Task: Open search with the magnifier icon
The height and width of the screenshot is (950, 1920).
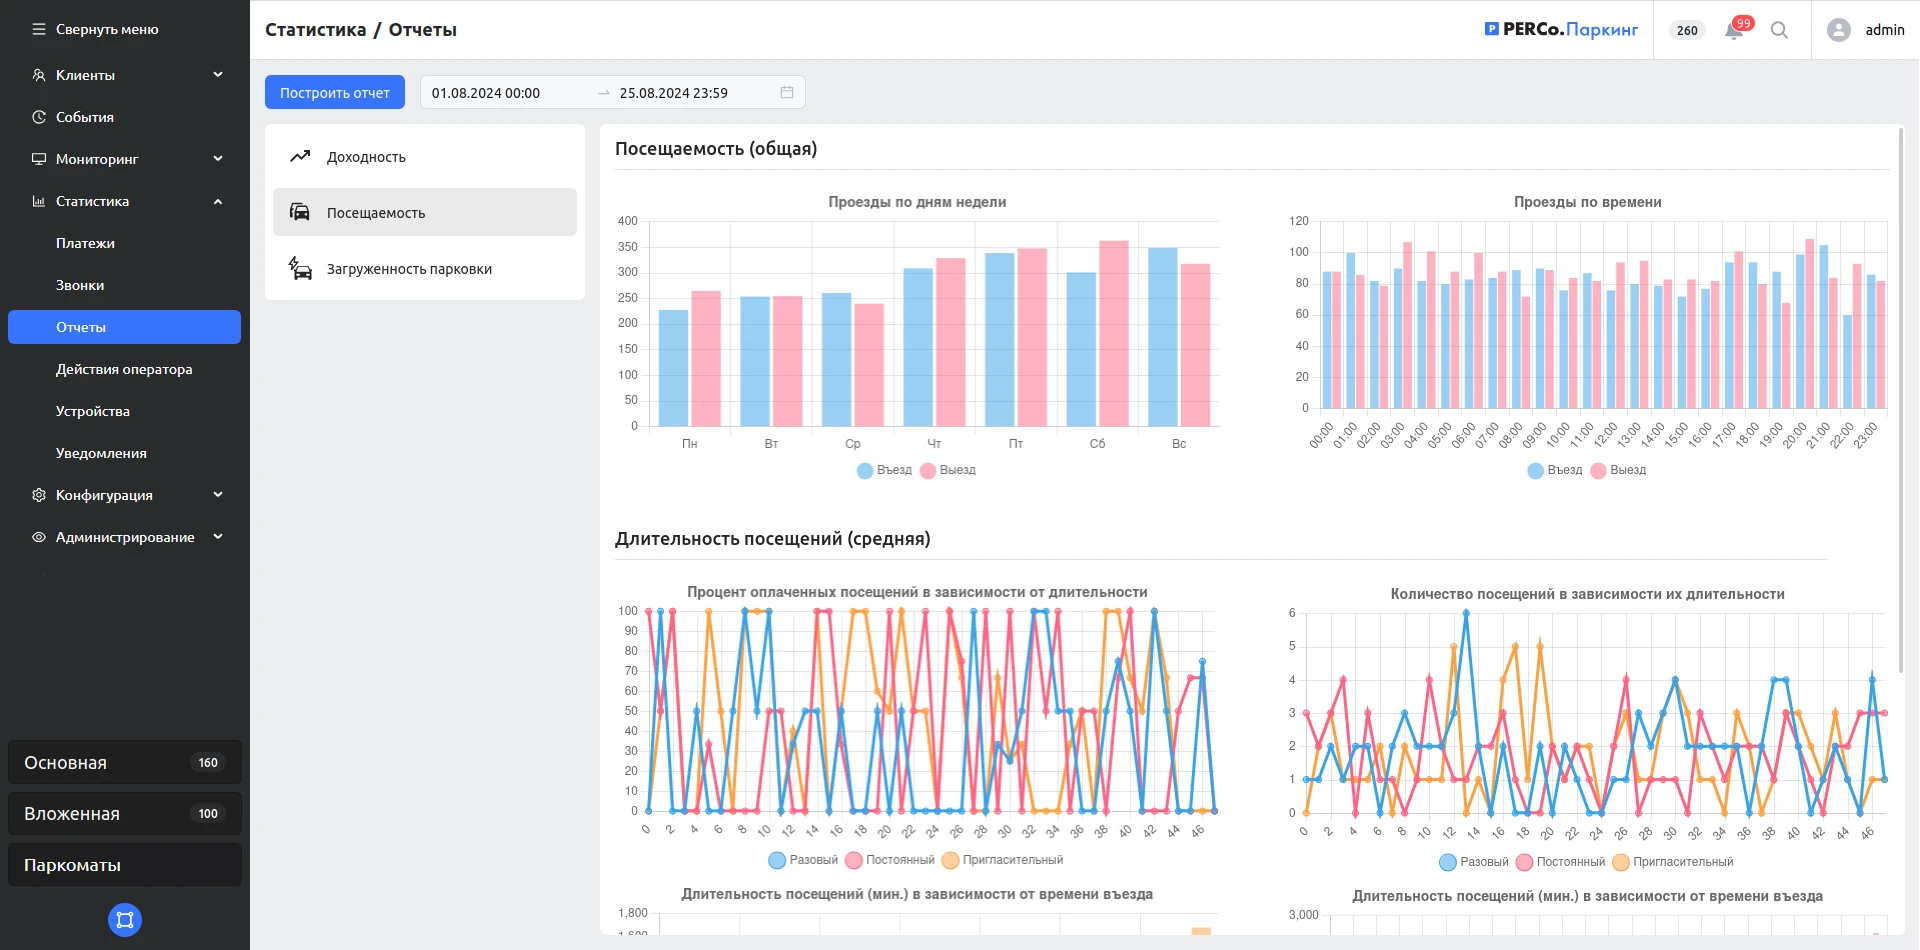Action: coord(1779,30)
